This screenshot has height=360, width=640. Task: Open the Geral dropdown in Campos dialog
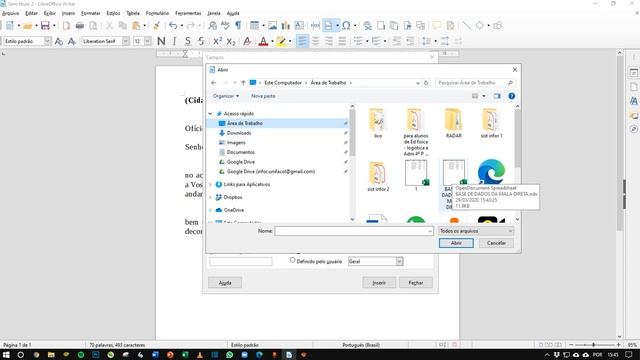[399, 261]
